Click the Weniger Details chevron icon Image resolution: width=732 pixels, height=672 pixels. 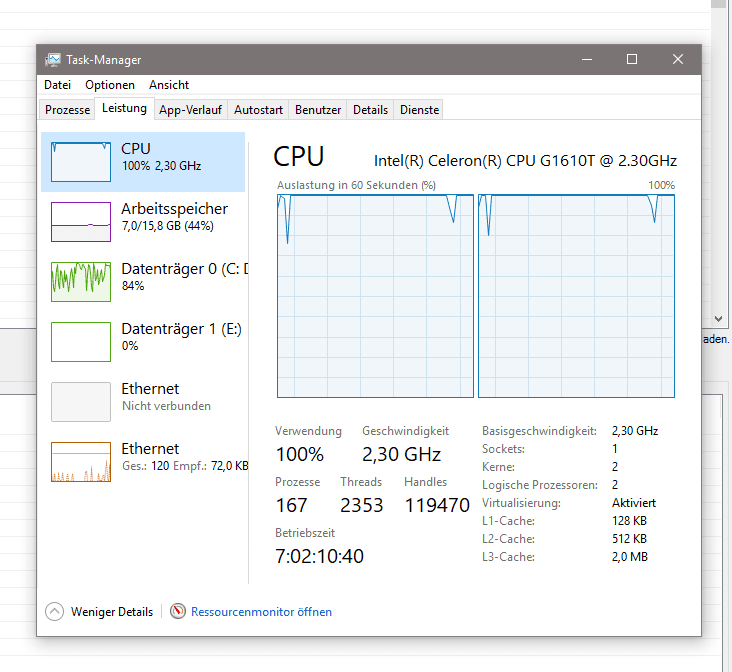(55, 612)
